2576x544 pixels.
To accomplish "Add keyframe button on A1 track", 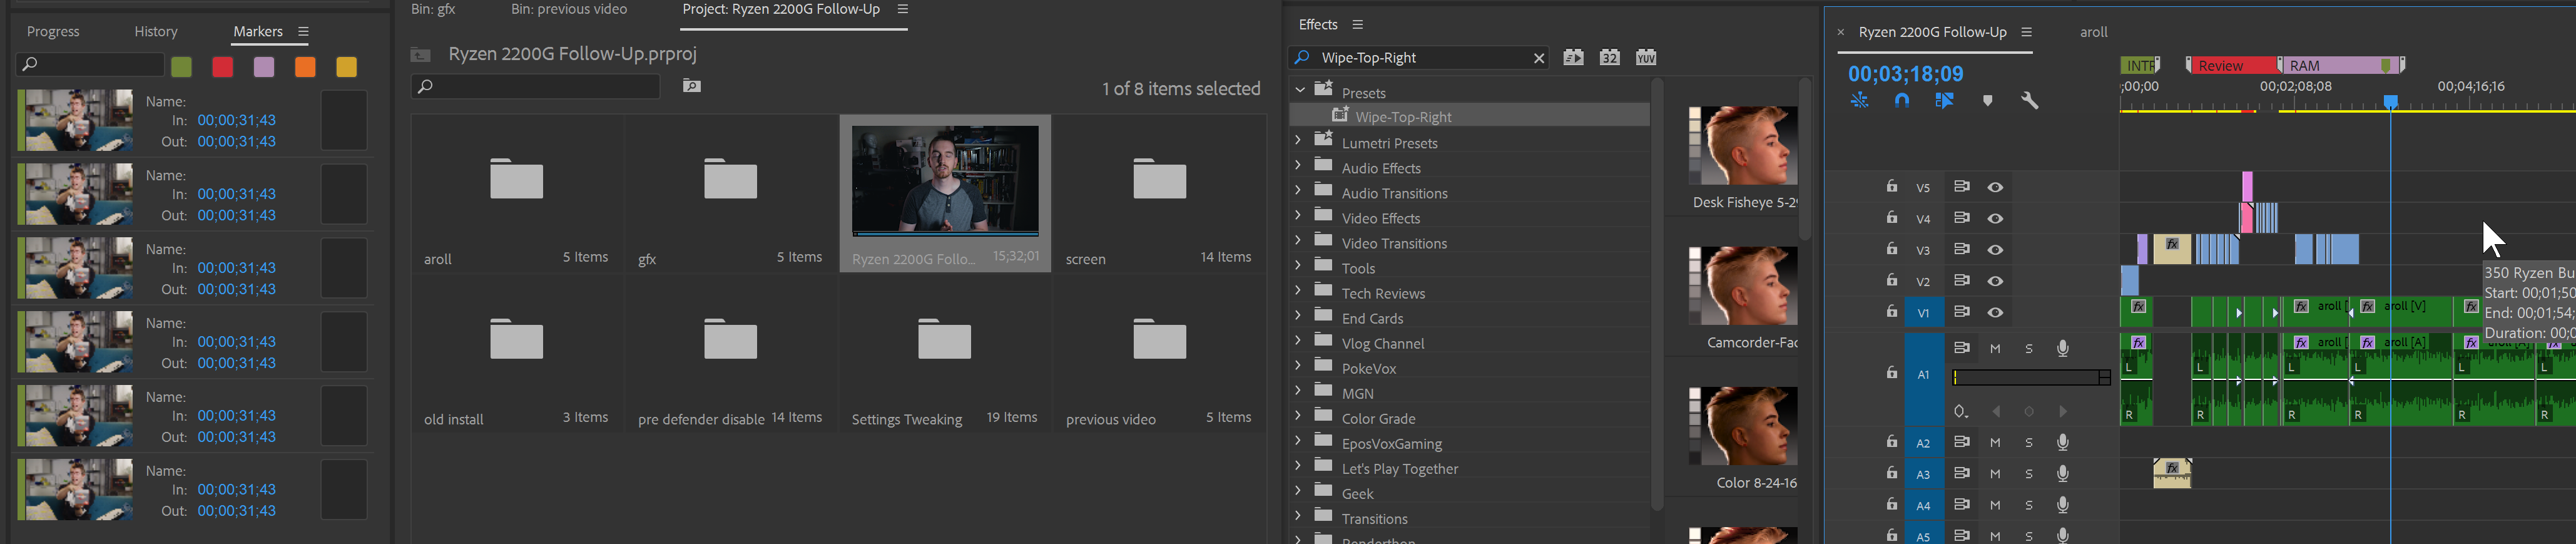I will click(2029, 412).
